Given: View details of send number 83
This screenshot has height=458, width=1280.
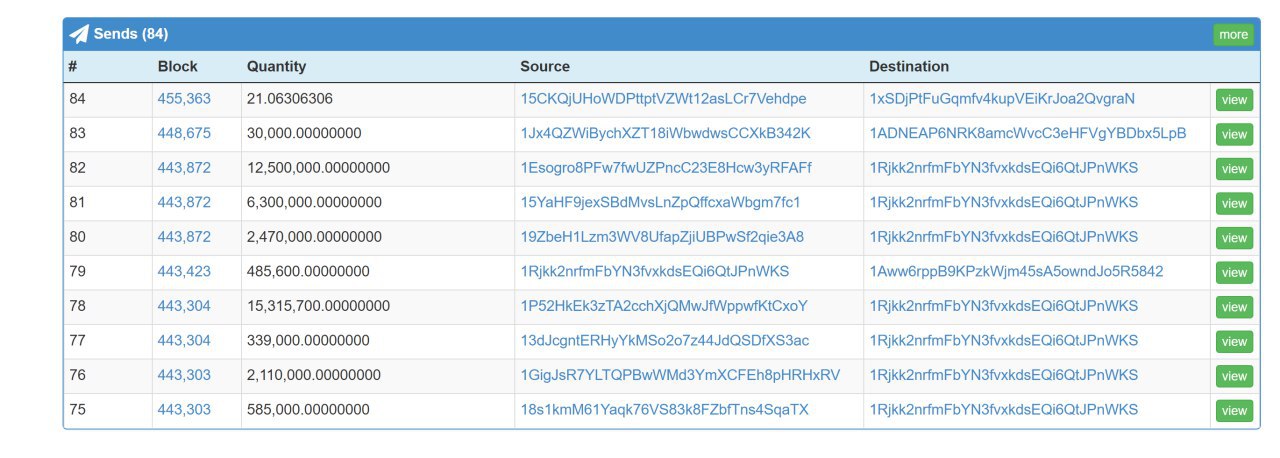Looking at the screenshot, I should click(1234, 134).
